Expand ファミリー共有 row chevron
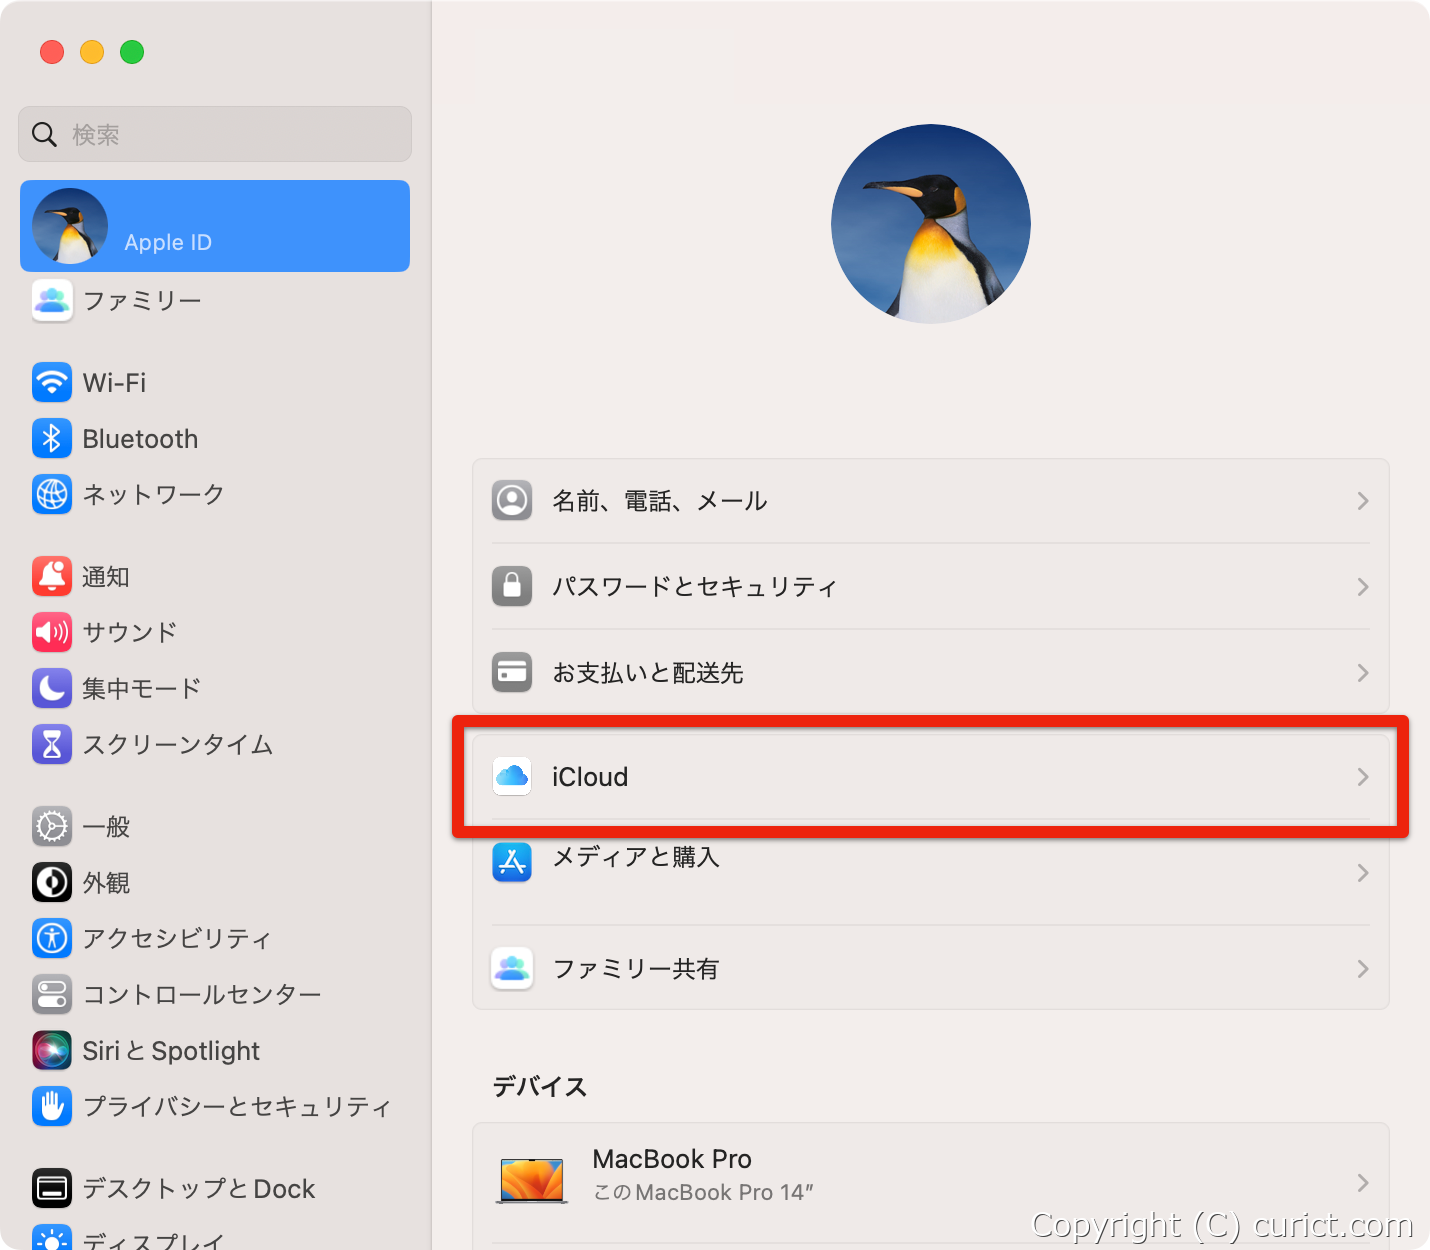Screen dimensions: 1430x1250 [x=1363, y=969]
